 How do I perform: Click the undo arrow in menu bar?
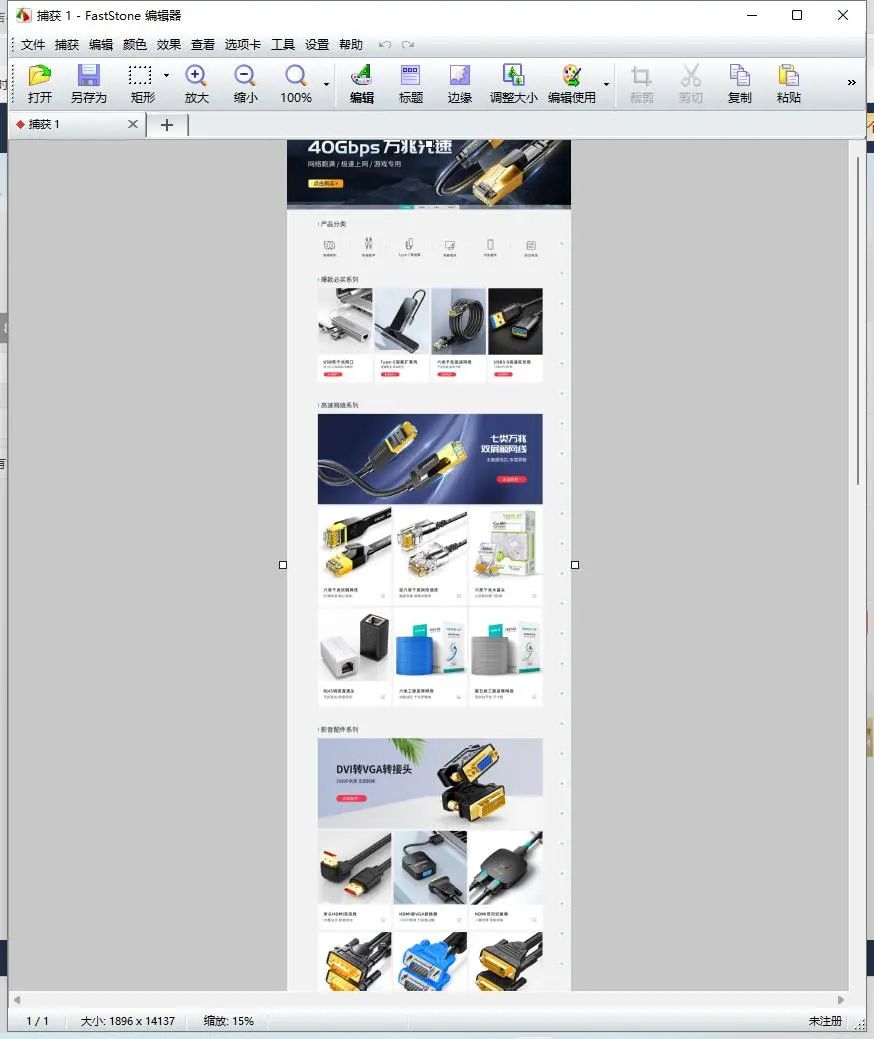tap(384, 44)
